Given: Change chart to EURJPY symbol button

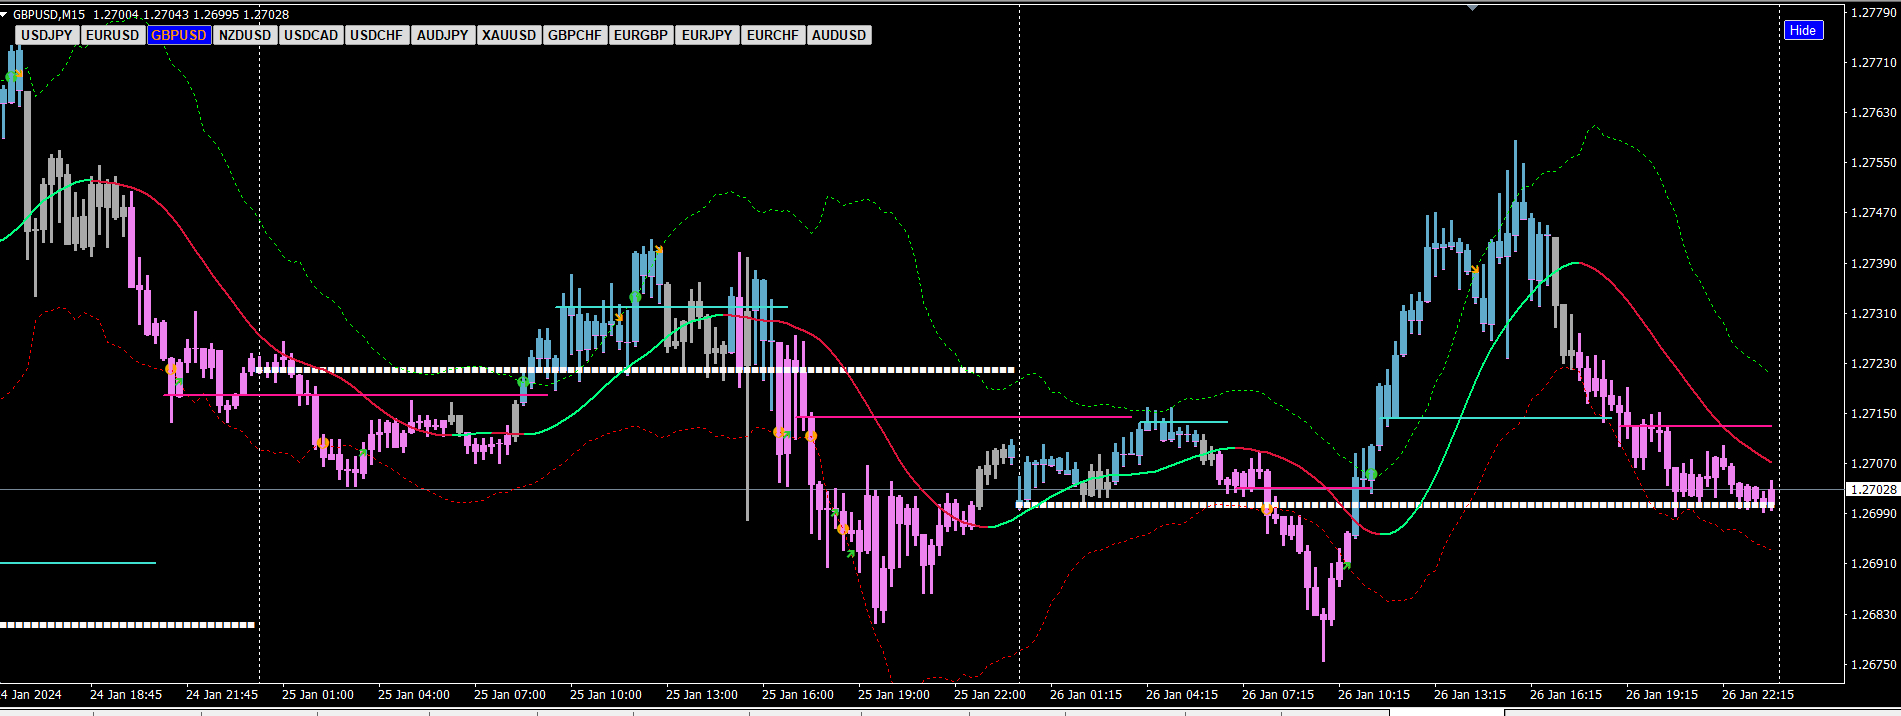Looking at the screenshot, I should [x=707, y=35].
